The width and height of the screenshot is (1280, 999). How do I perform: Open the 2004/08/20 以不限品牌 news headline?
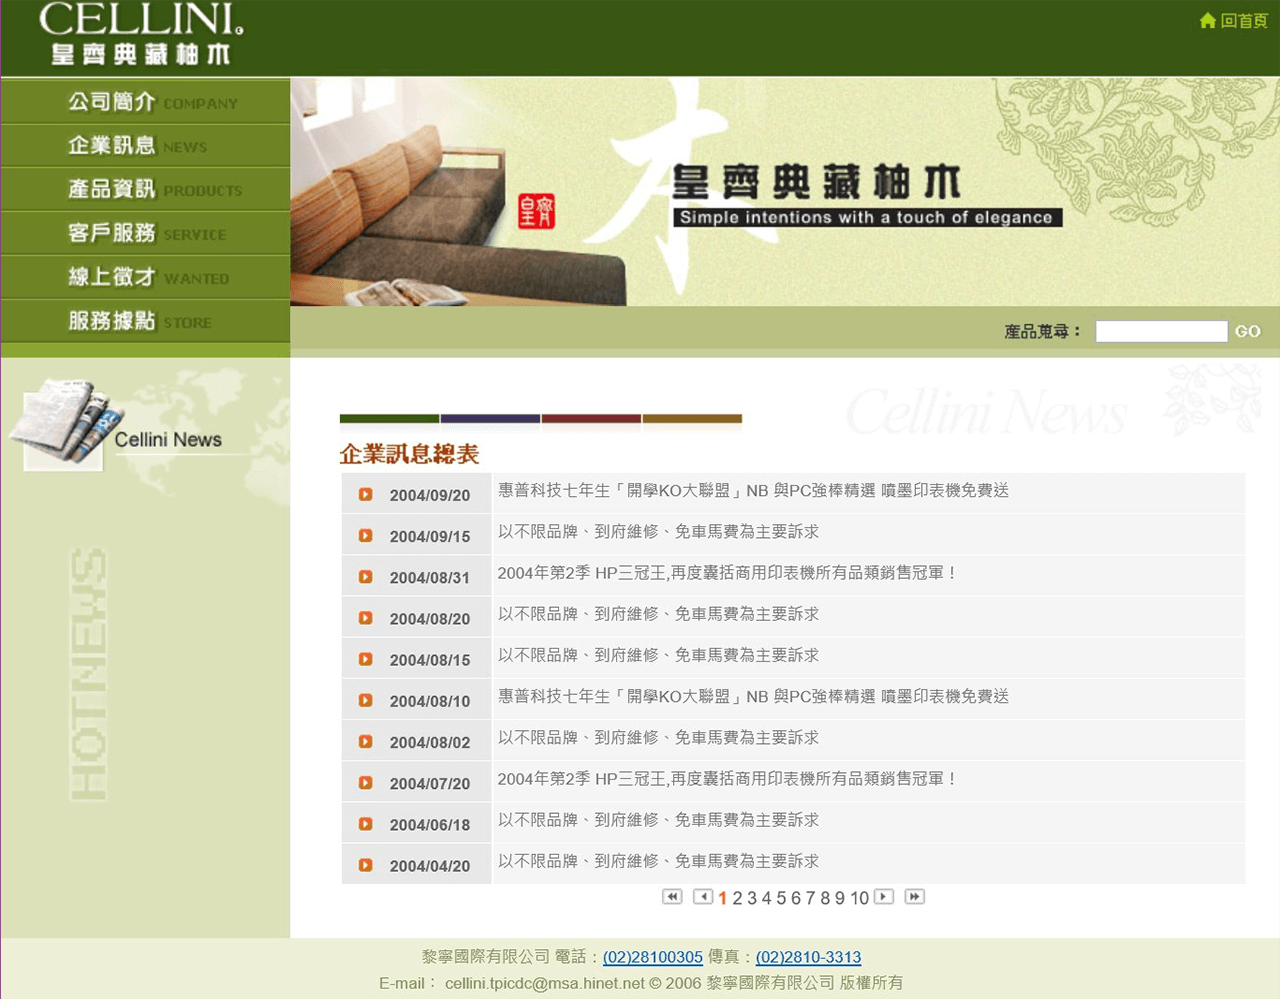658,614
